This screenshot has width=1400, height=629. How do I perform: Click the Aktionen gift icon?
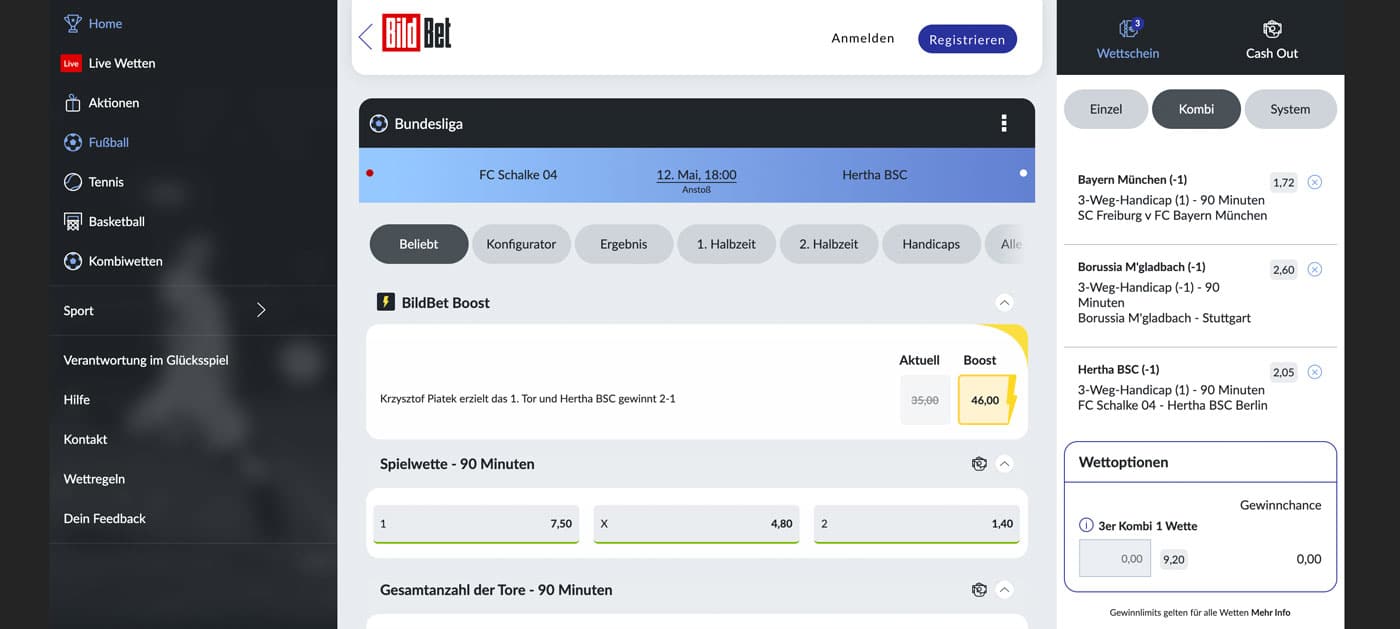coord(72,103)
